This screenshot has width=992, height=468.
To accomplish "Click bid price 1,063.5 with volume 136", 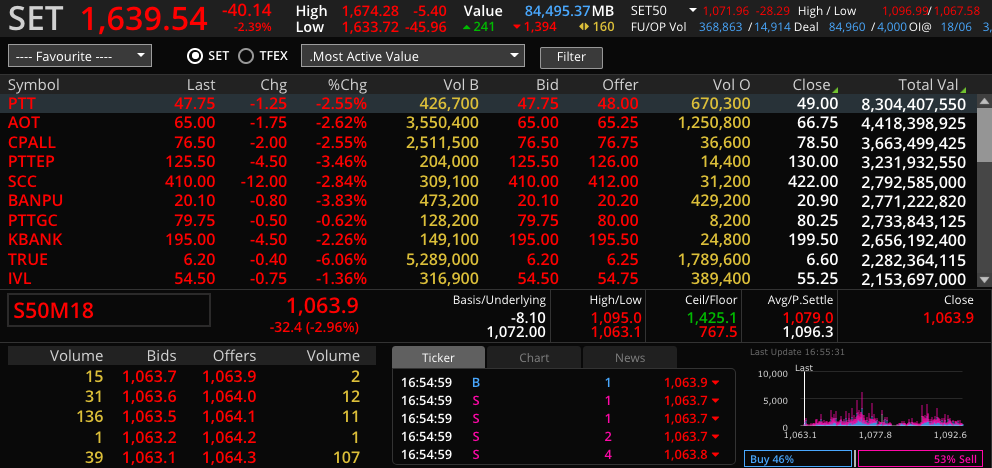I will pos(149,417).
